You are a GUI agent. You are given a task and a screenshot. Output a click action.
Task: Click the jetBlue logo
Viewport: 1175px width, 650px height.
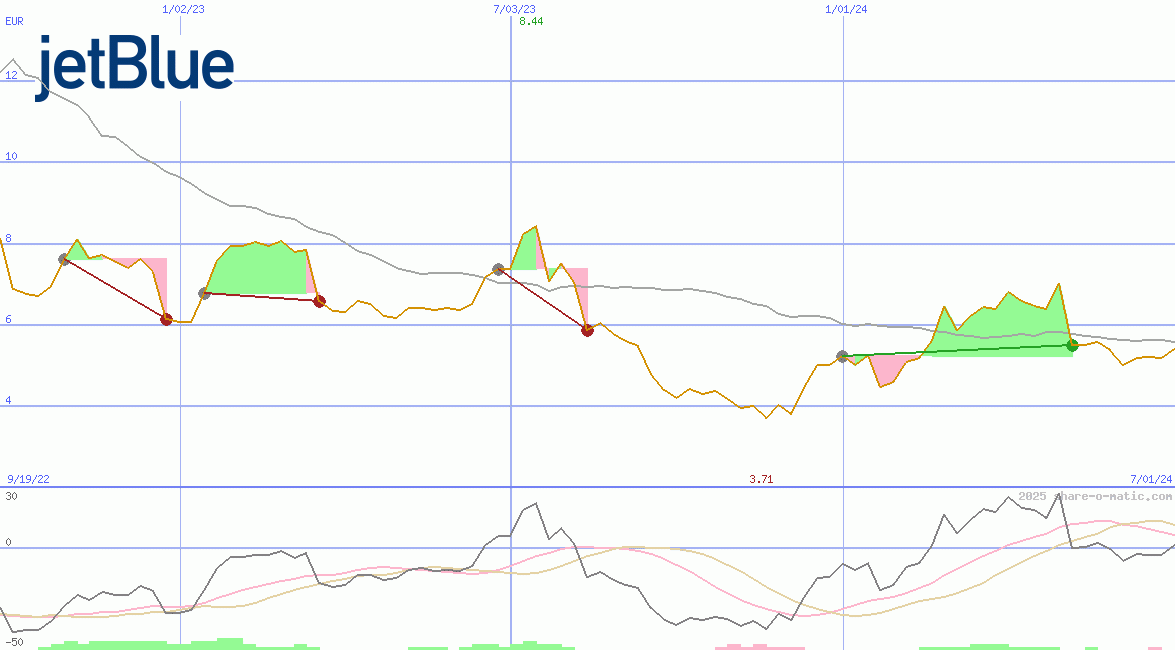135,67
